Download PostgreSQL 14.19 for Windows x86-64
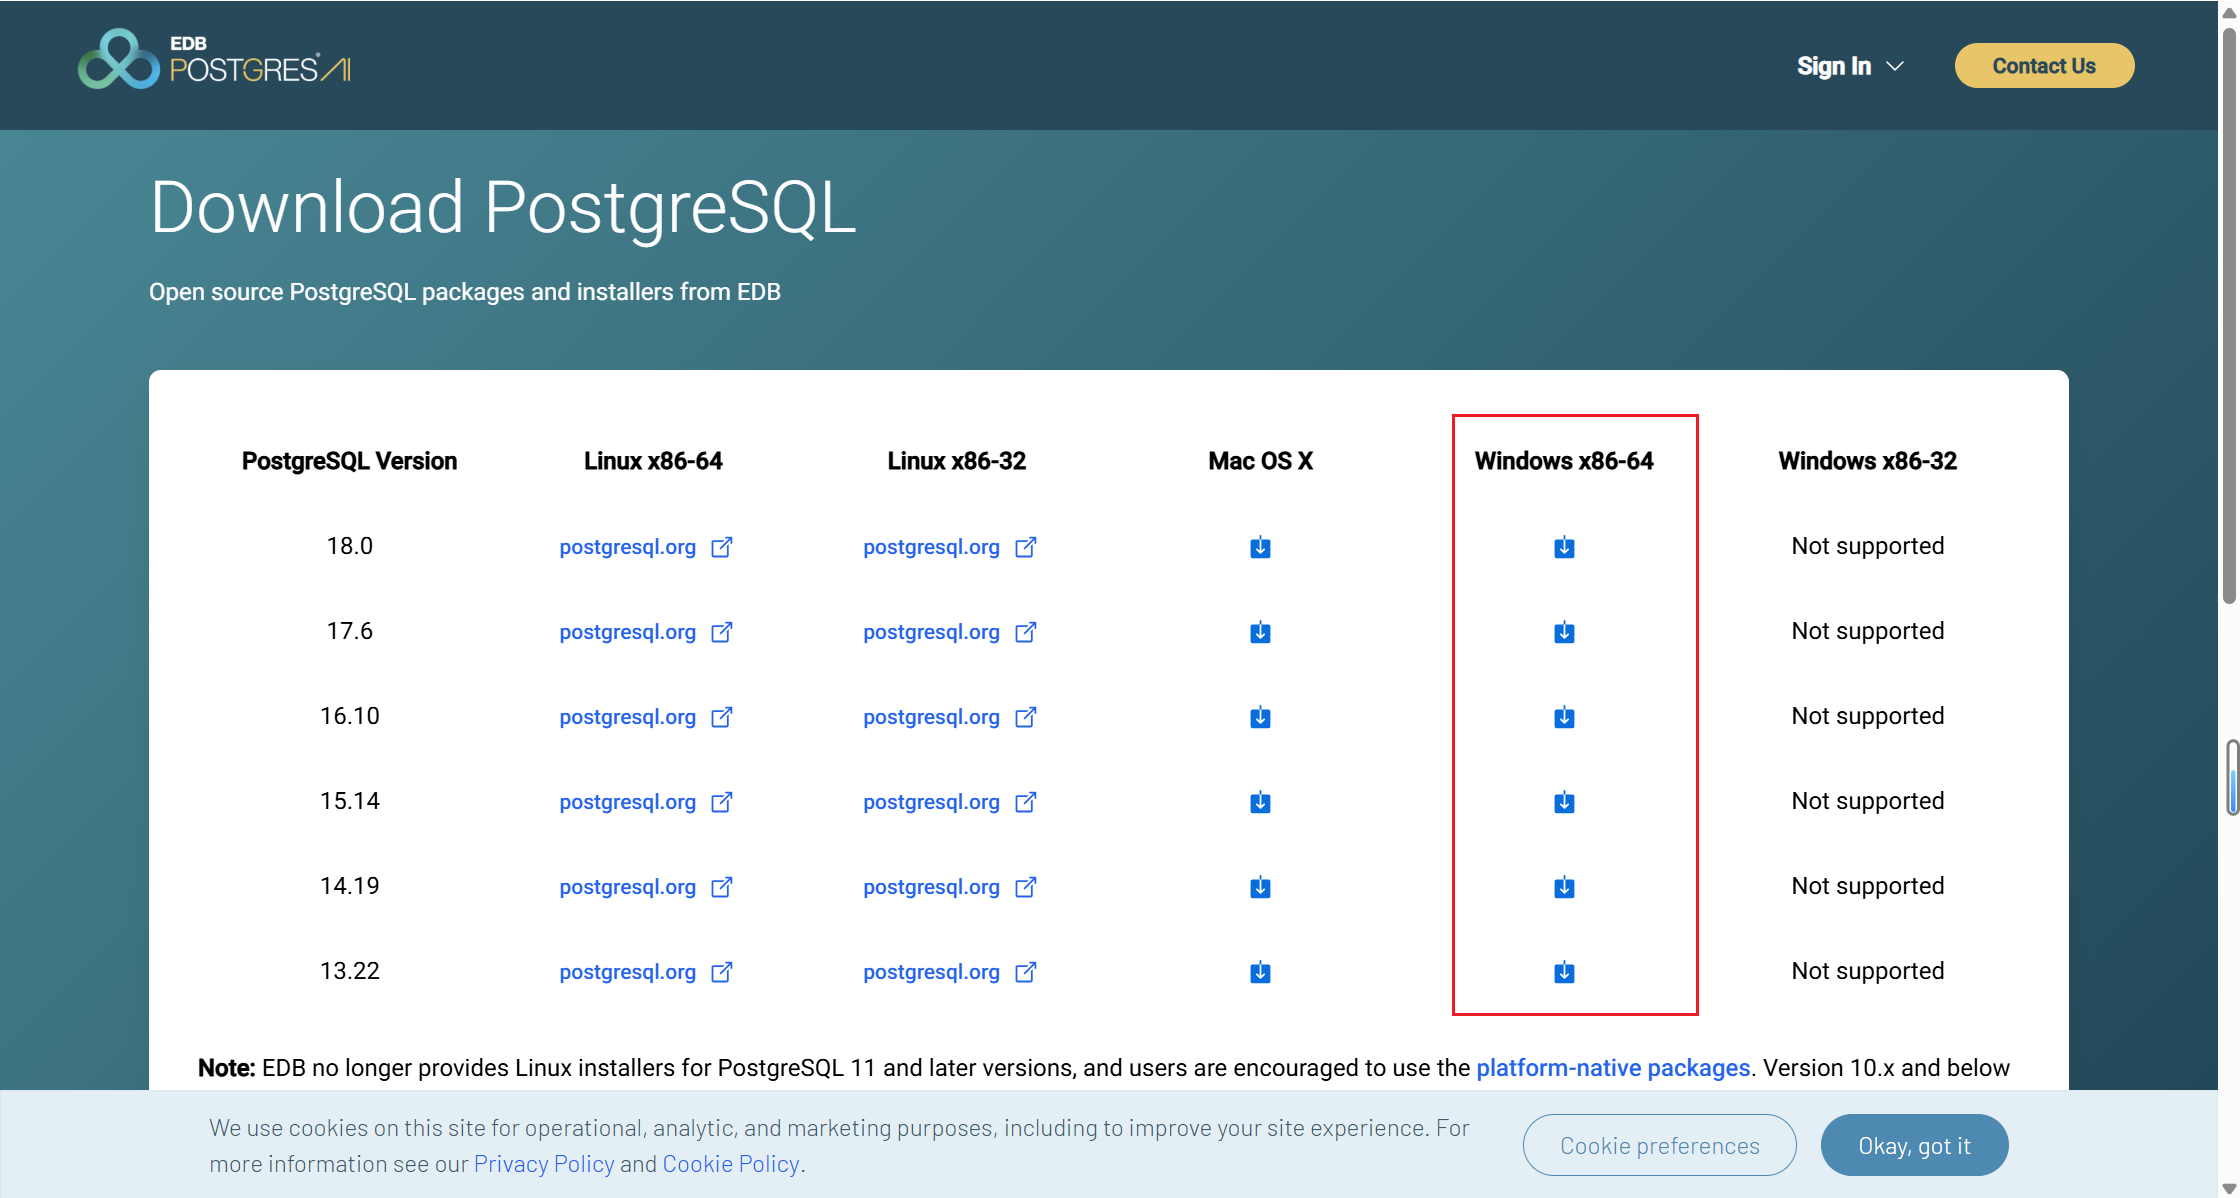 (1564, 887)
